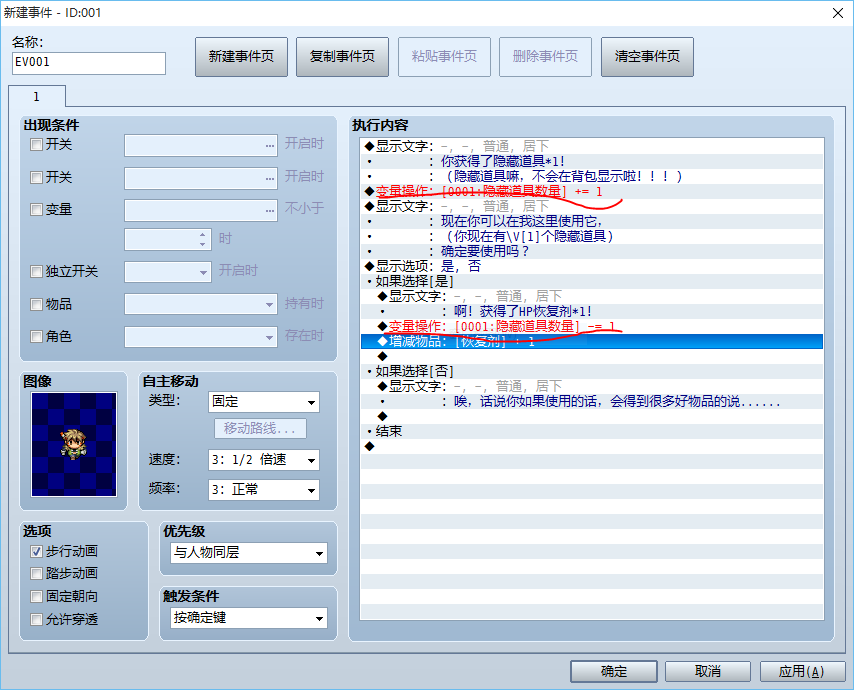Image resolution: width=854 pixels, height=690 pixels.
Task: Cancel with the 取消 button
Action: (708, 671)
